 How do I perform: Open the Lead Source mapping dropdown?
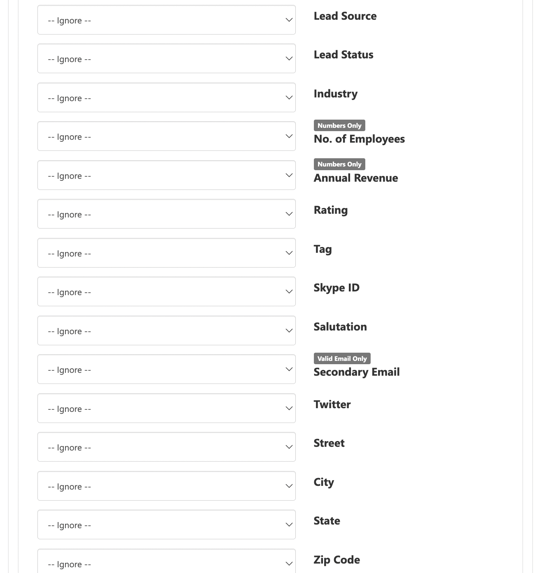pos(166,20)
